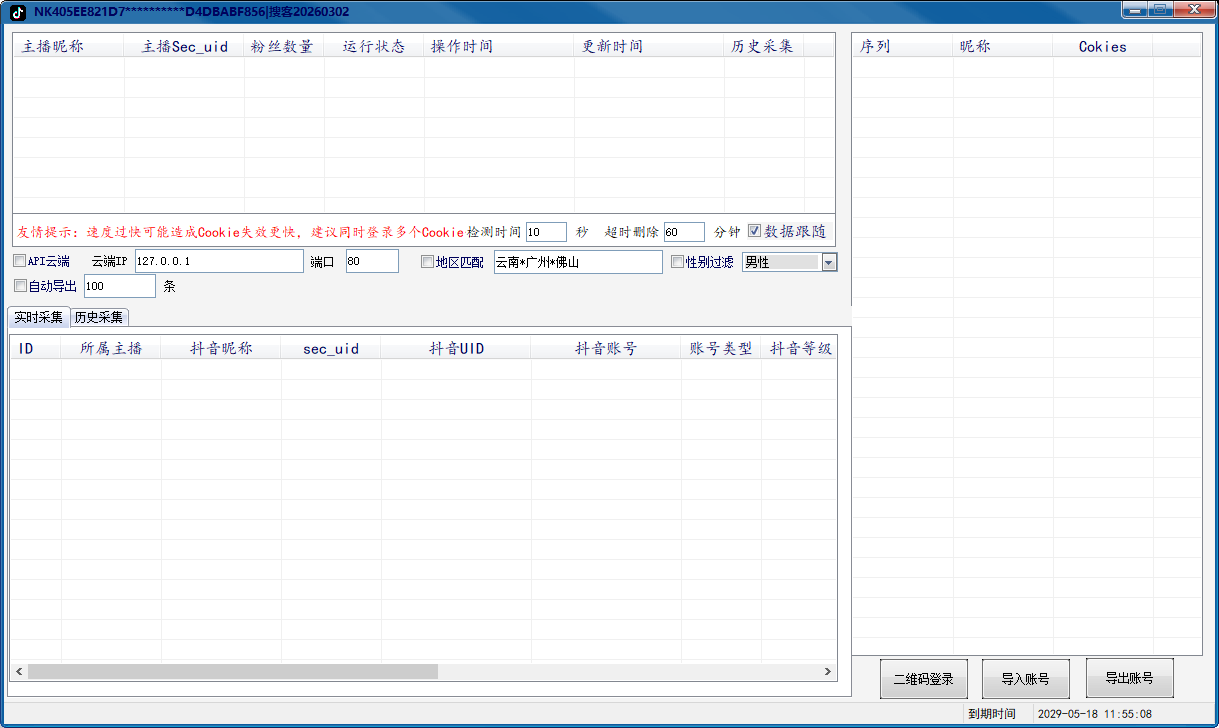Click the 抖音昵称 column header
Screen dimensions: 1219x728
[x=221, y=348]
